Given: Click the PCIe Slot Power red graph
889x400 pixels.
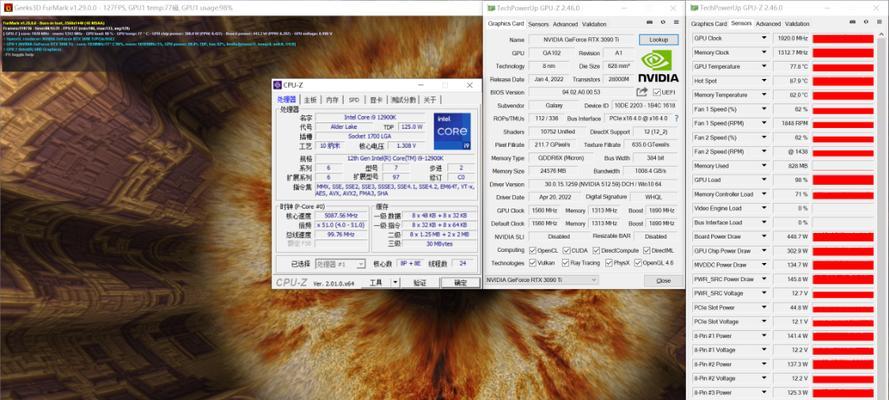Looking at the screenshot, I should 843,308.
